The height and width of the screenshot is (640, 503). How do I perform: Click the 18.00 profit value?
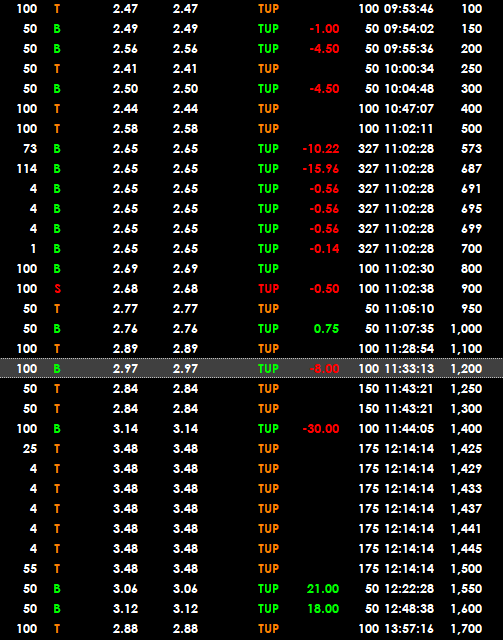pos(323,609)
